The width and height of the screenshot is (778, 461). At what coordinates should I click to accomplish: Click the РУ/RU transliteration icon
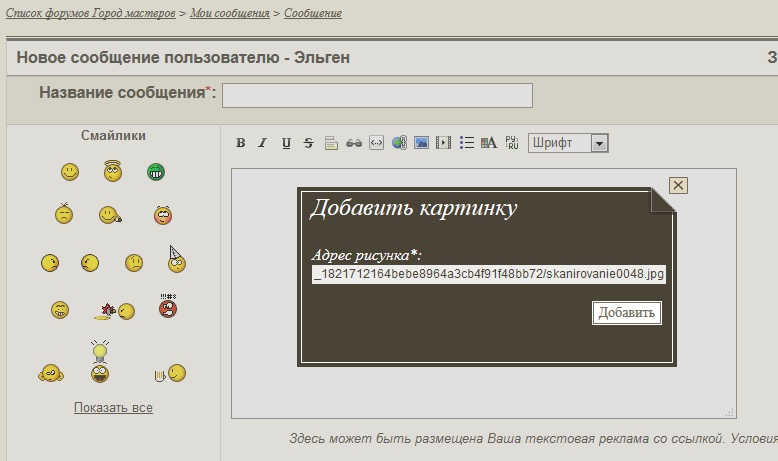click(x=512, y=143)
